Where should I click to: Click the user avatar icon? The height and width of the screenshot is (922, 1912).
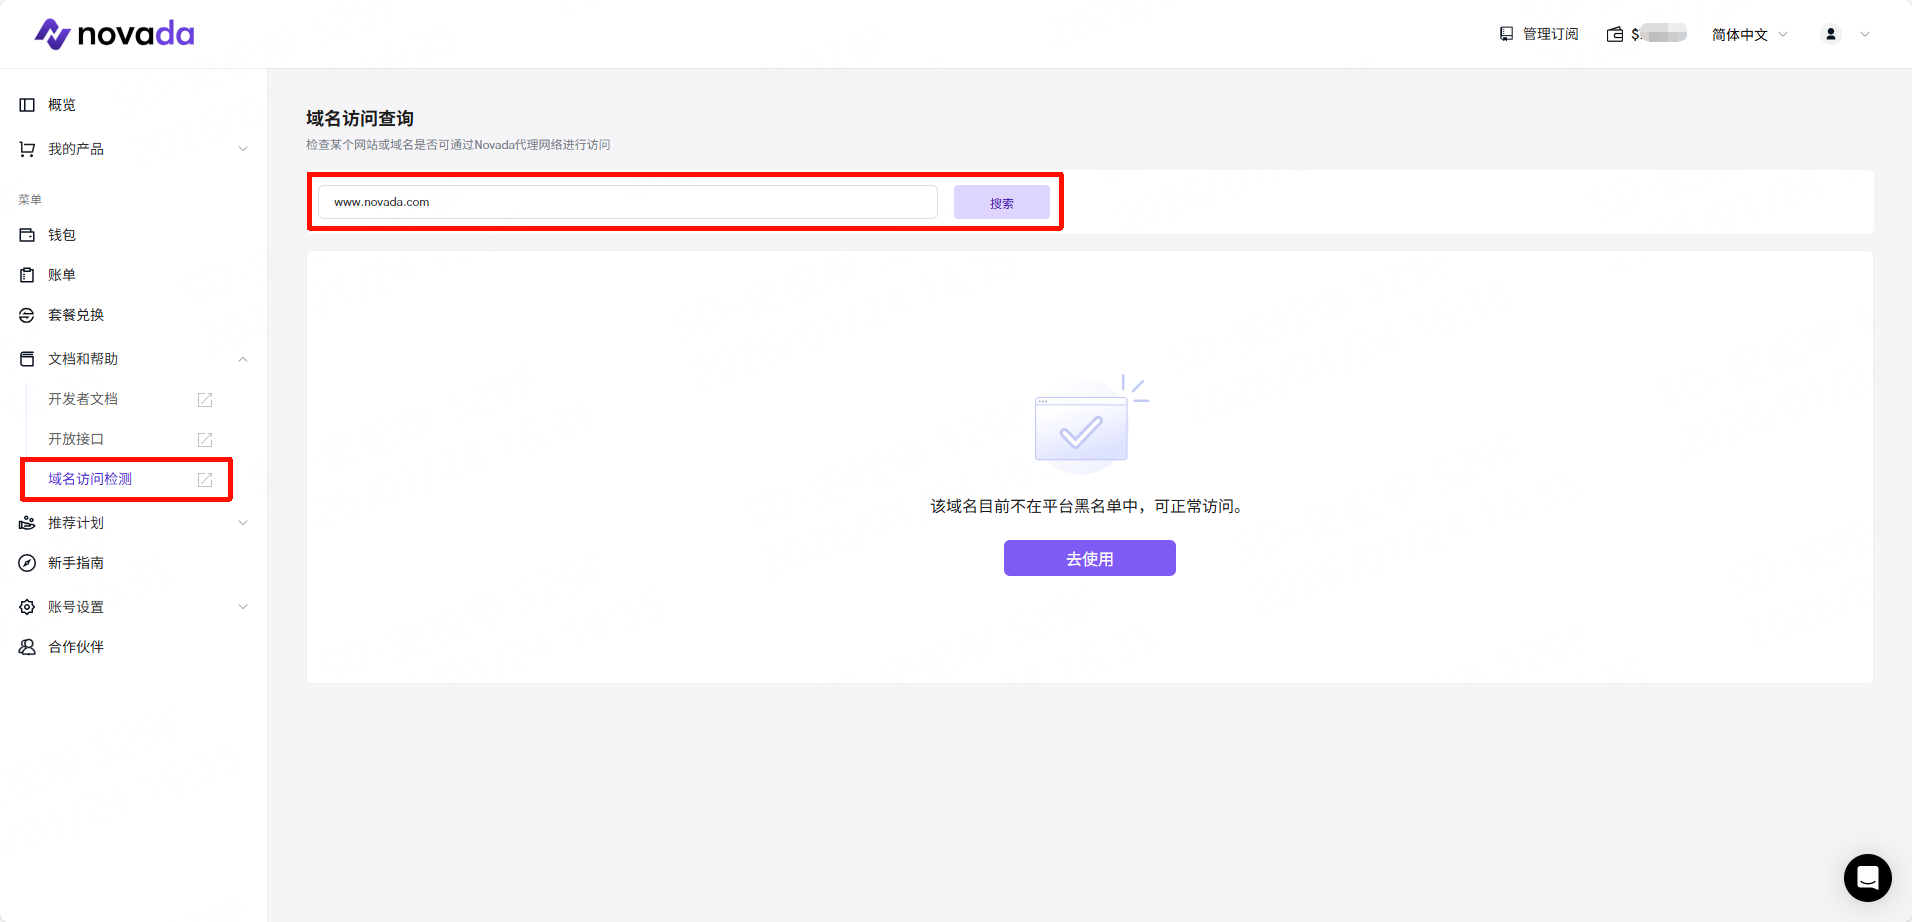click(1830, 34)
